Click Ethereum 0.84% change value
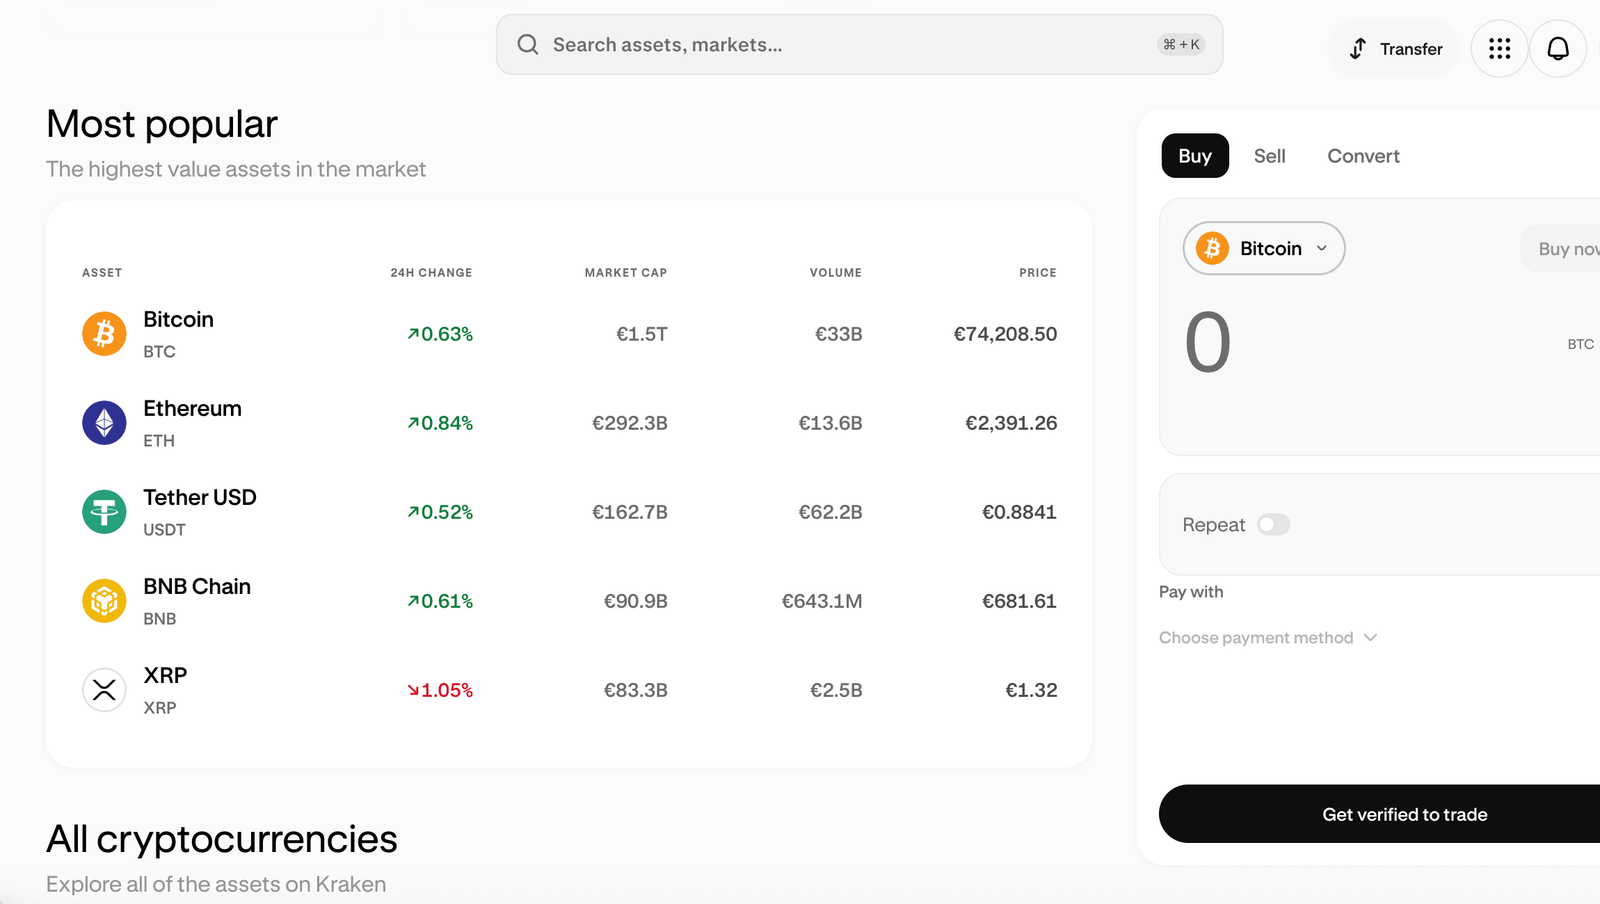 click(x=440, y=423)
